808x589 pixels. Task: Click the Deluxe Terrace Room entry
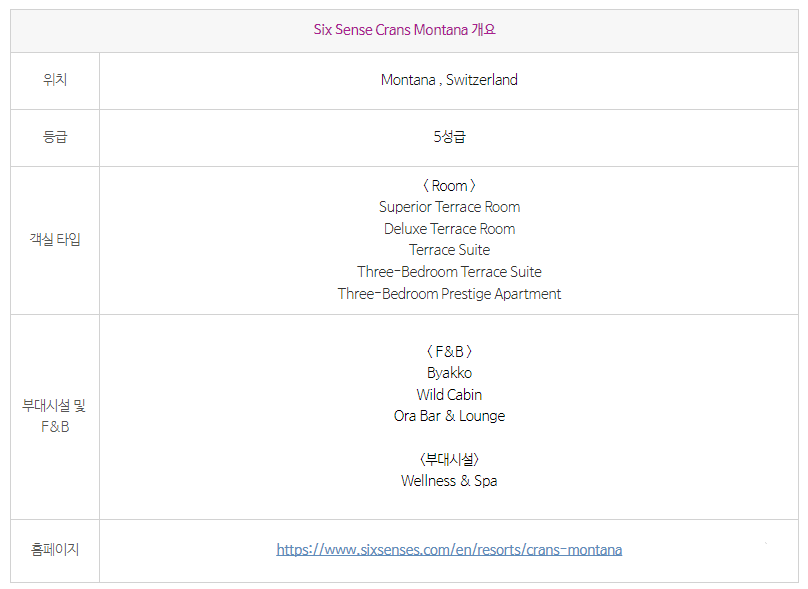[x=449, y=229]
